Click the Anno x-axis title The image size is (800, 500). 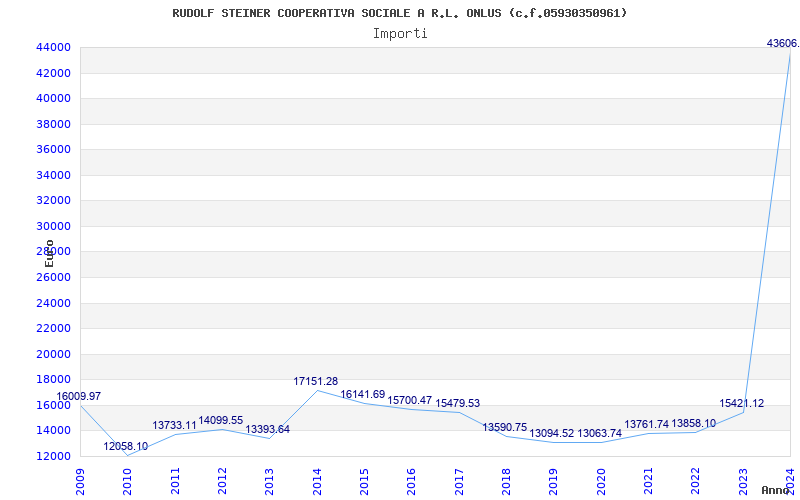point(776,490)
